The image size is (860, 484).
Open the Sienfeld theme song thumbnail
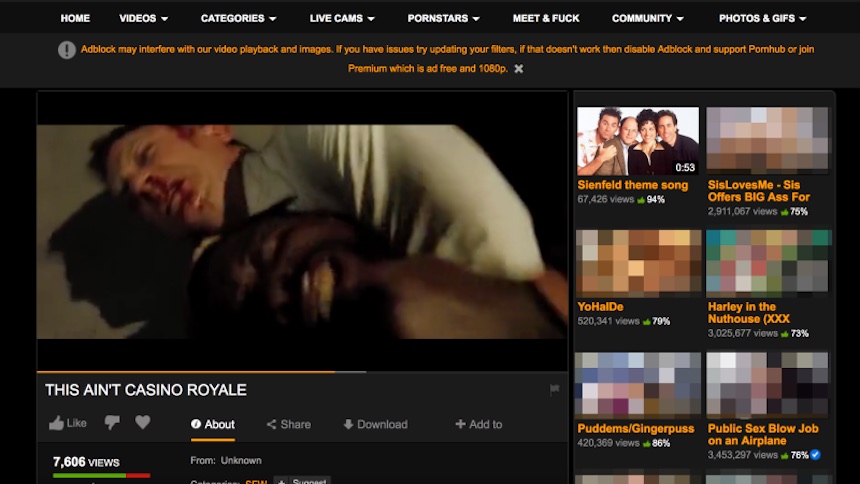tap(637, 141)
